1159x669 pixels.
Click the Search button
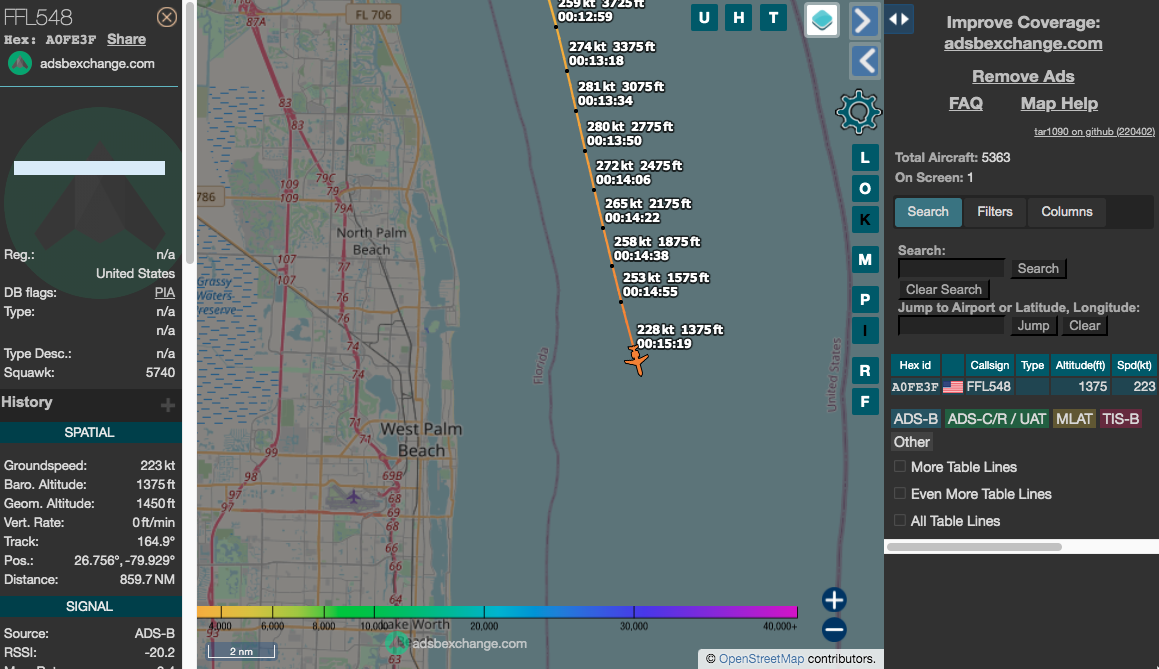[1038, 268]
